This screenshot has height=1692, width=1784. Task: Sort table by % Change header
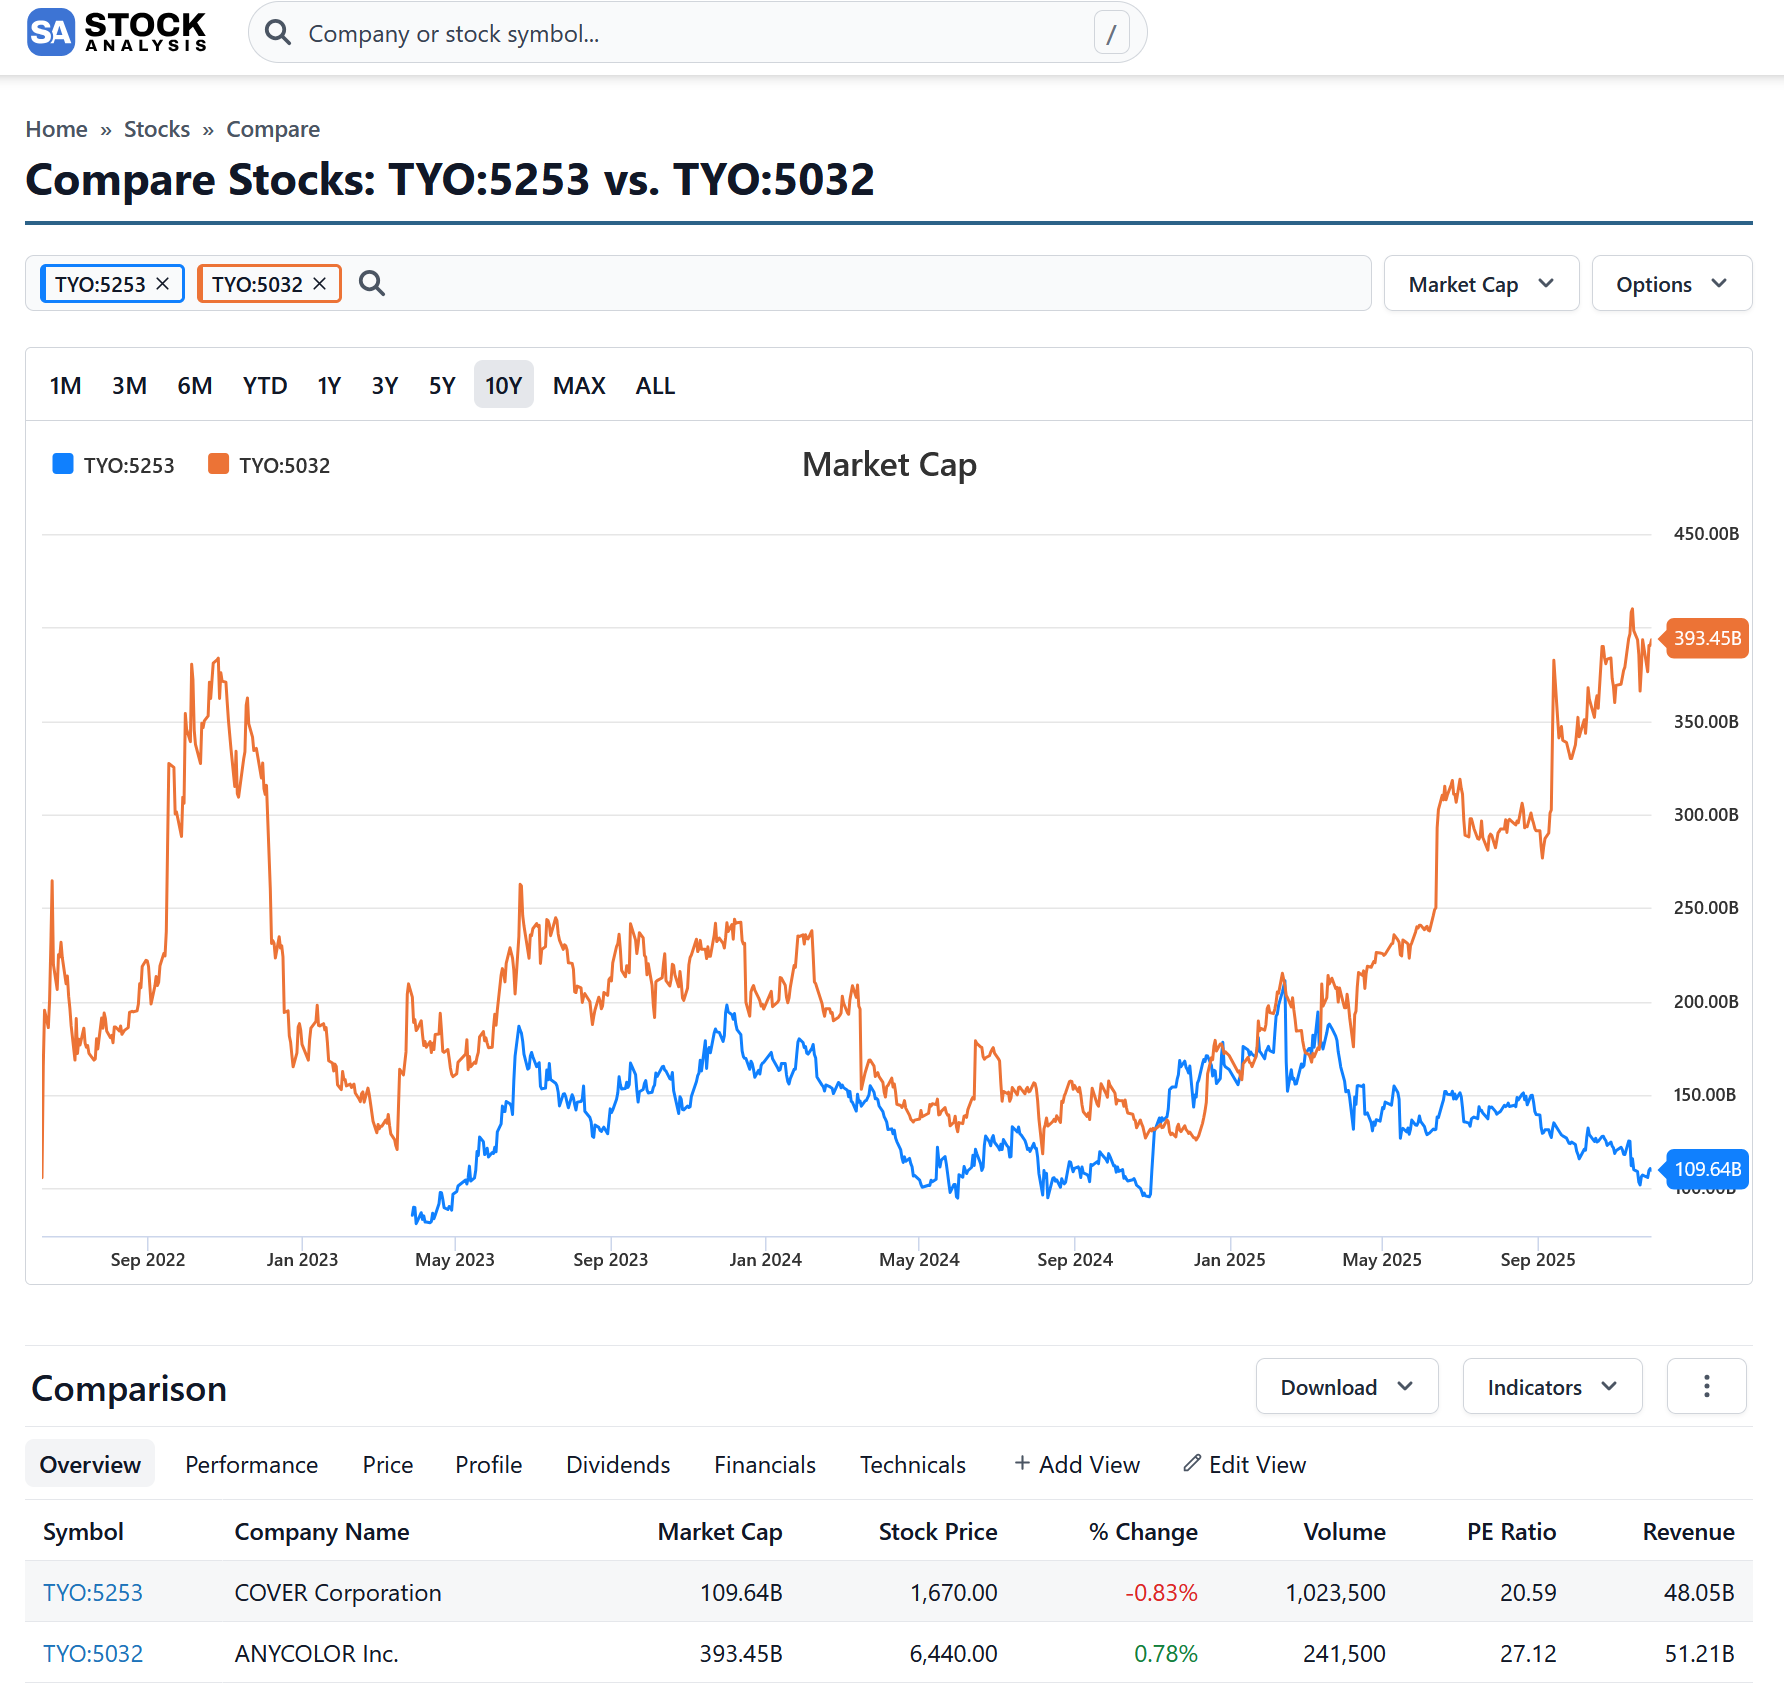[1143, 1531]
